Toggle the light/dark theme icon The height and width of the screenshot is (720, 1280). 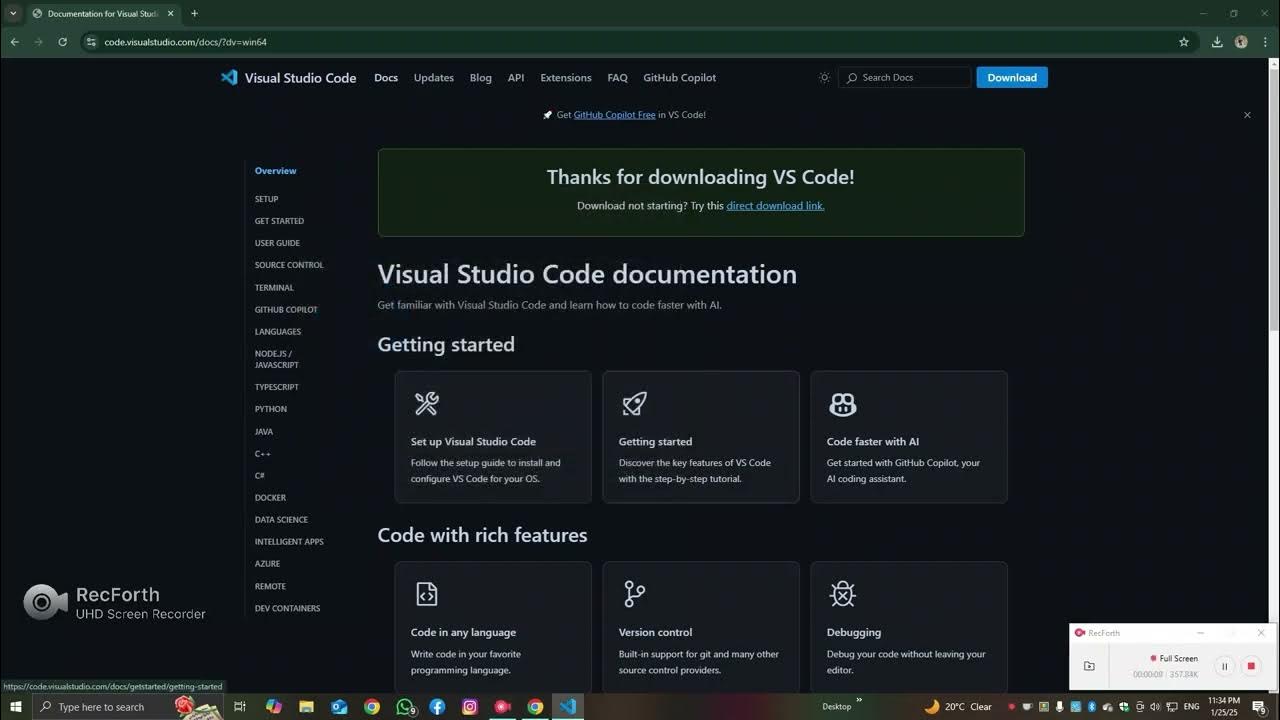(824, 78)
